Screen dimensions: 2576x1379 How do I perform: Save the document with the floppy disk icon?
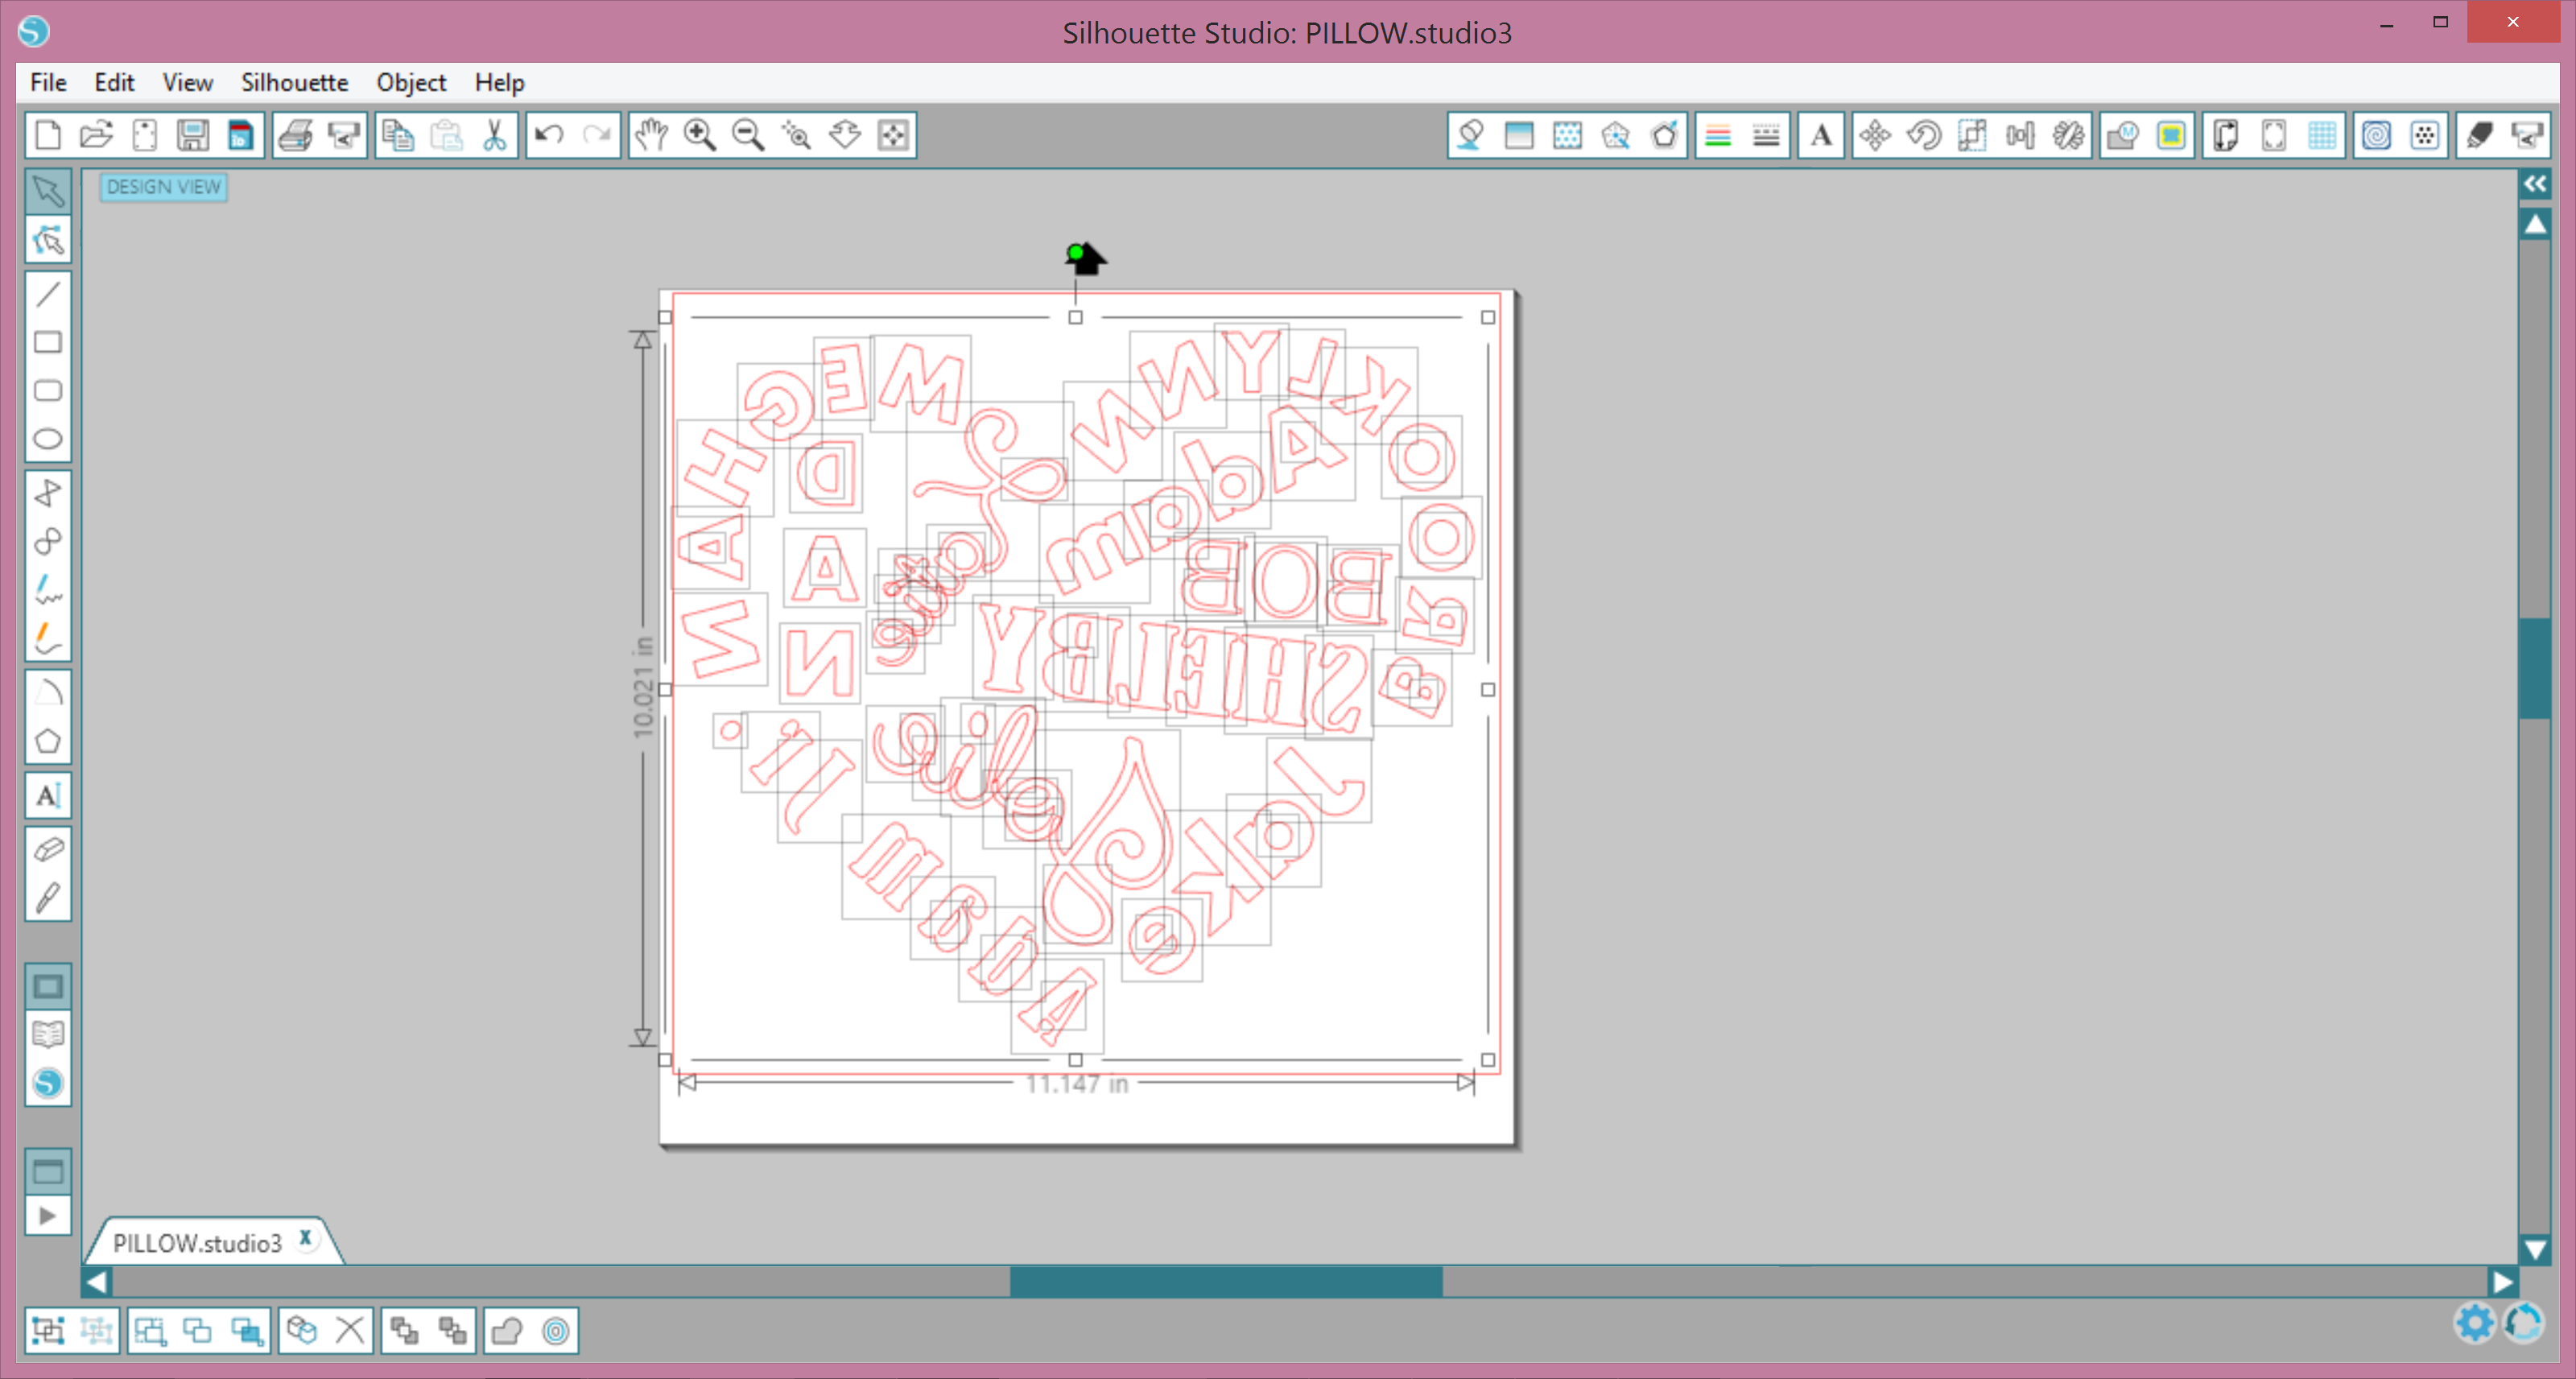pos(192,135)
